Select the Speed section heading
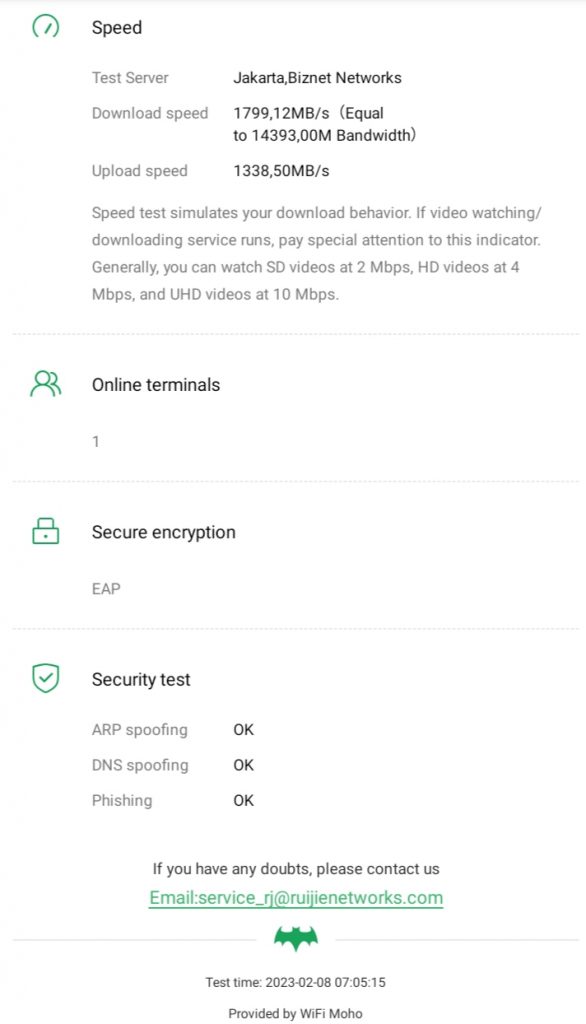The width and height of the screenshot is (586, 1024). click(117, 27)
